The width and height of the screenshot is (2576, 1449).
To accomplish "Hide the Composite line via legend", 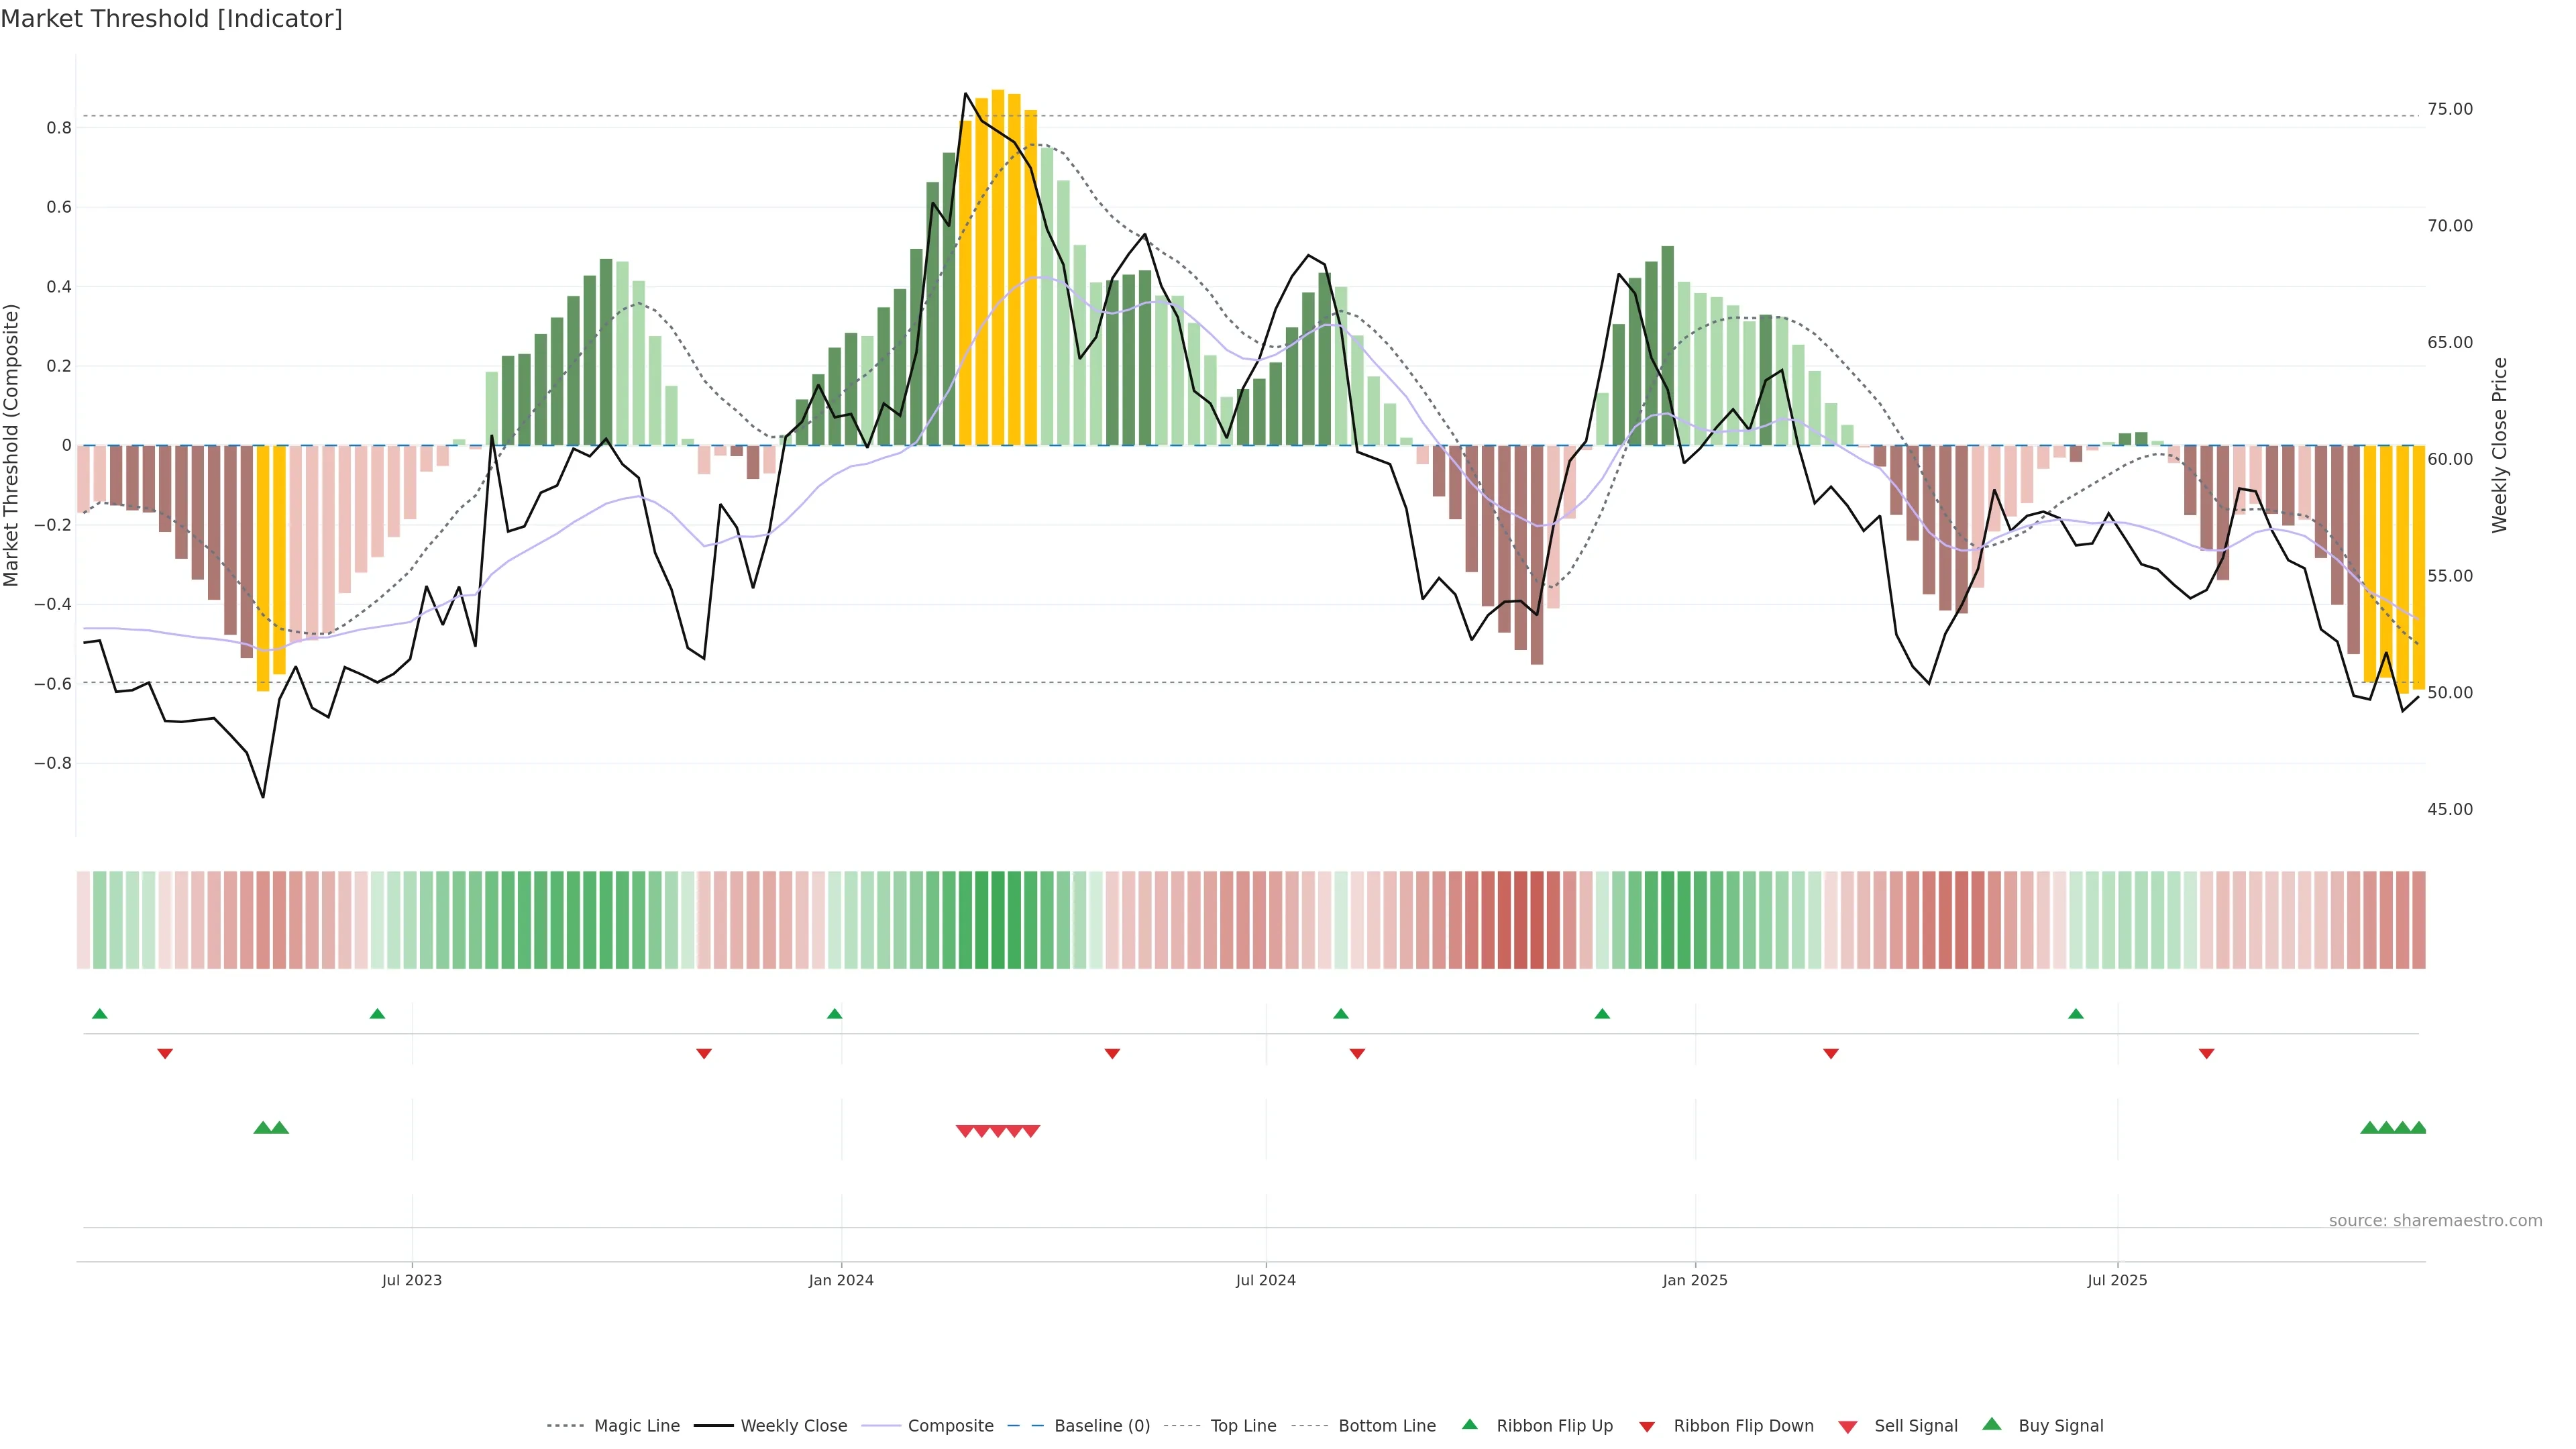I will pyautogui.click(x=950, y=1426).
